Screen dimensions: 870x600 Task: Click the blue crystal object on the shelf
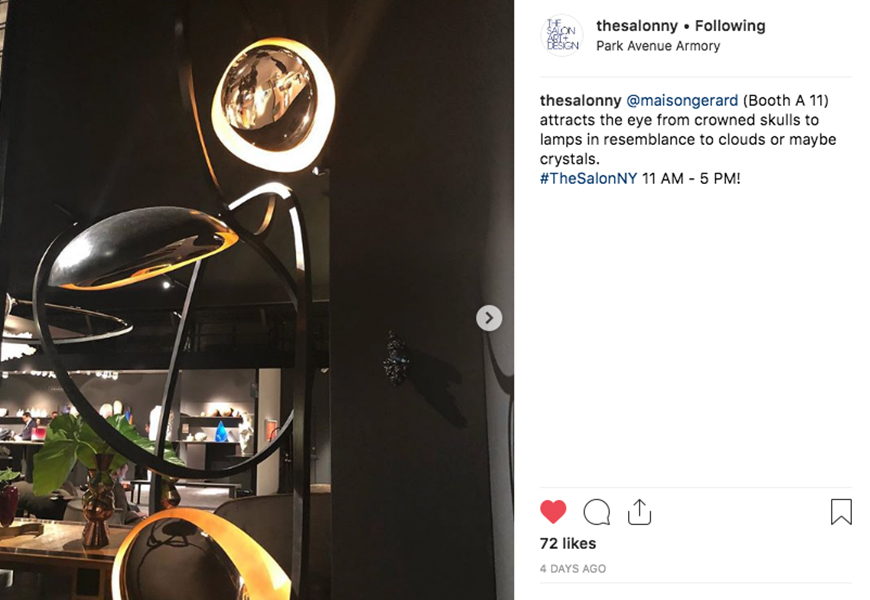coord(221,431)
